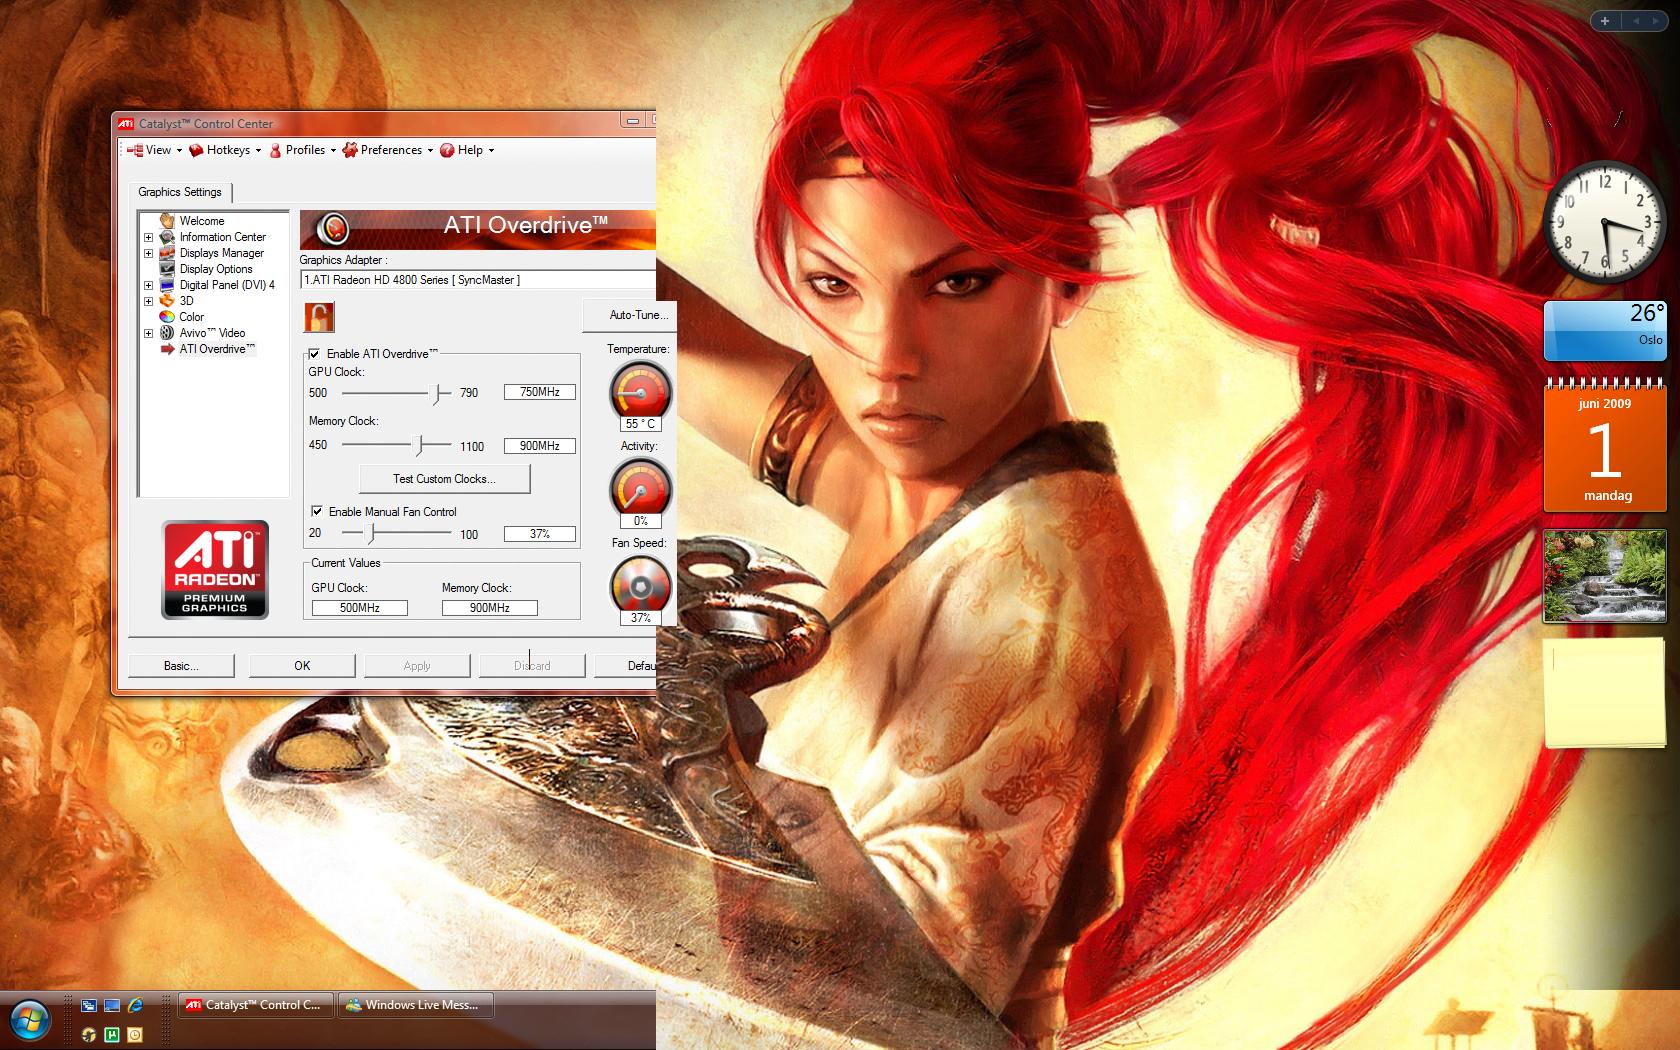The image size is (1680, 1050).
Task: Open the View menu
Action: 155,150
